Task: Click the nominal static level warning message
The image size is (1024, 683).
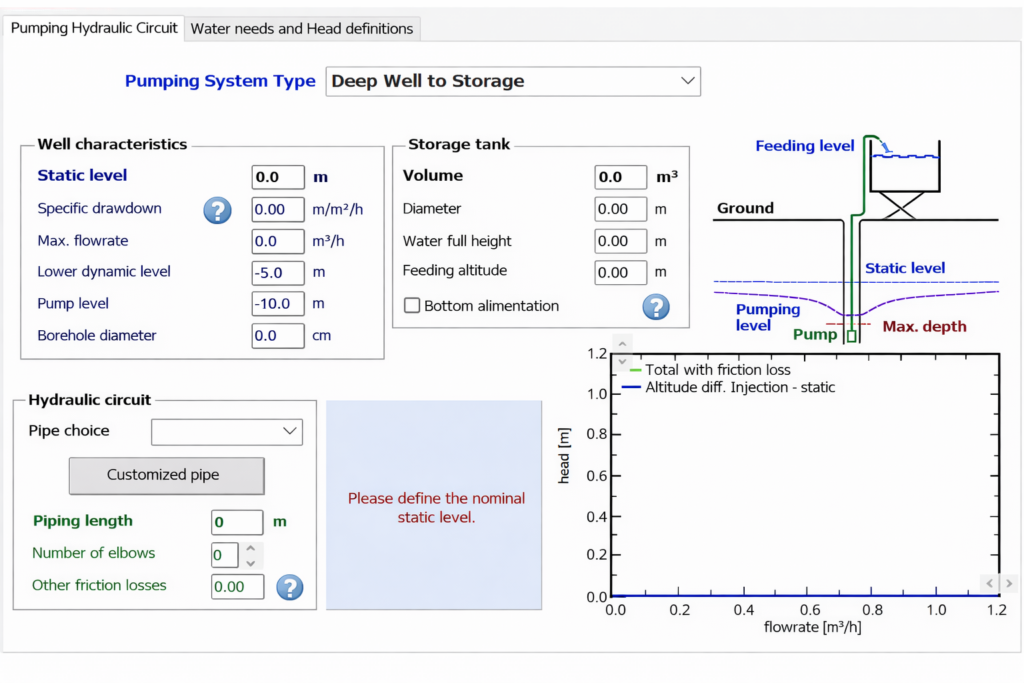Action: click(436, 507)
